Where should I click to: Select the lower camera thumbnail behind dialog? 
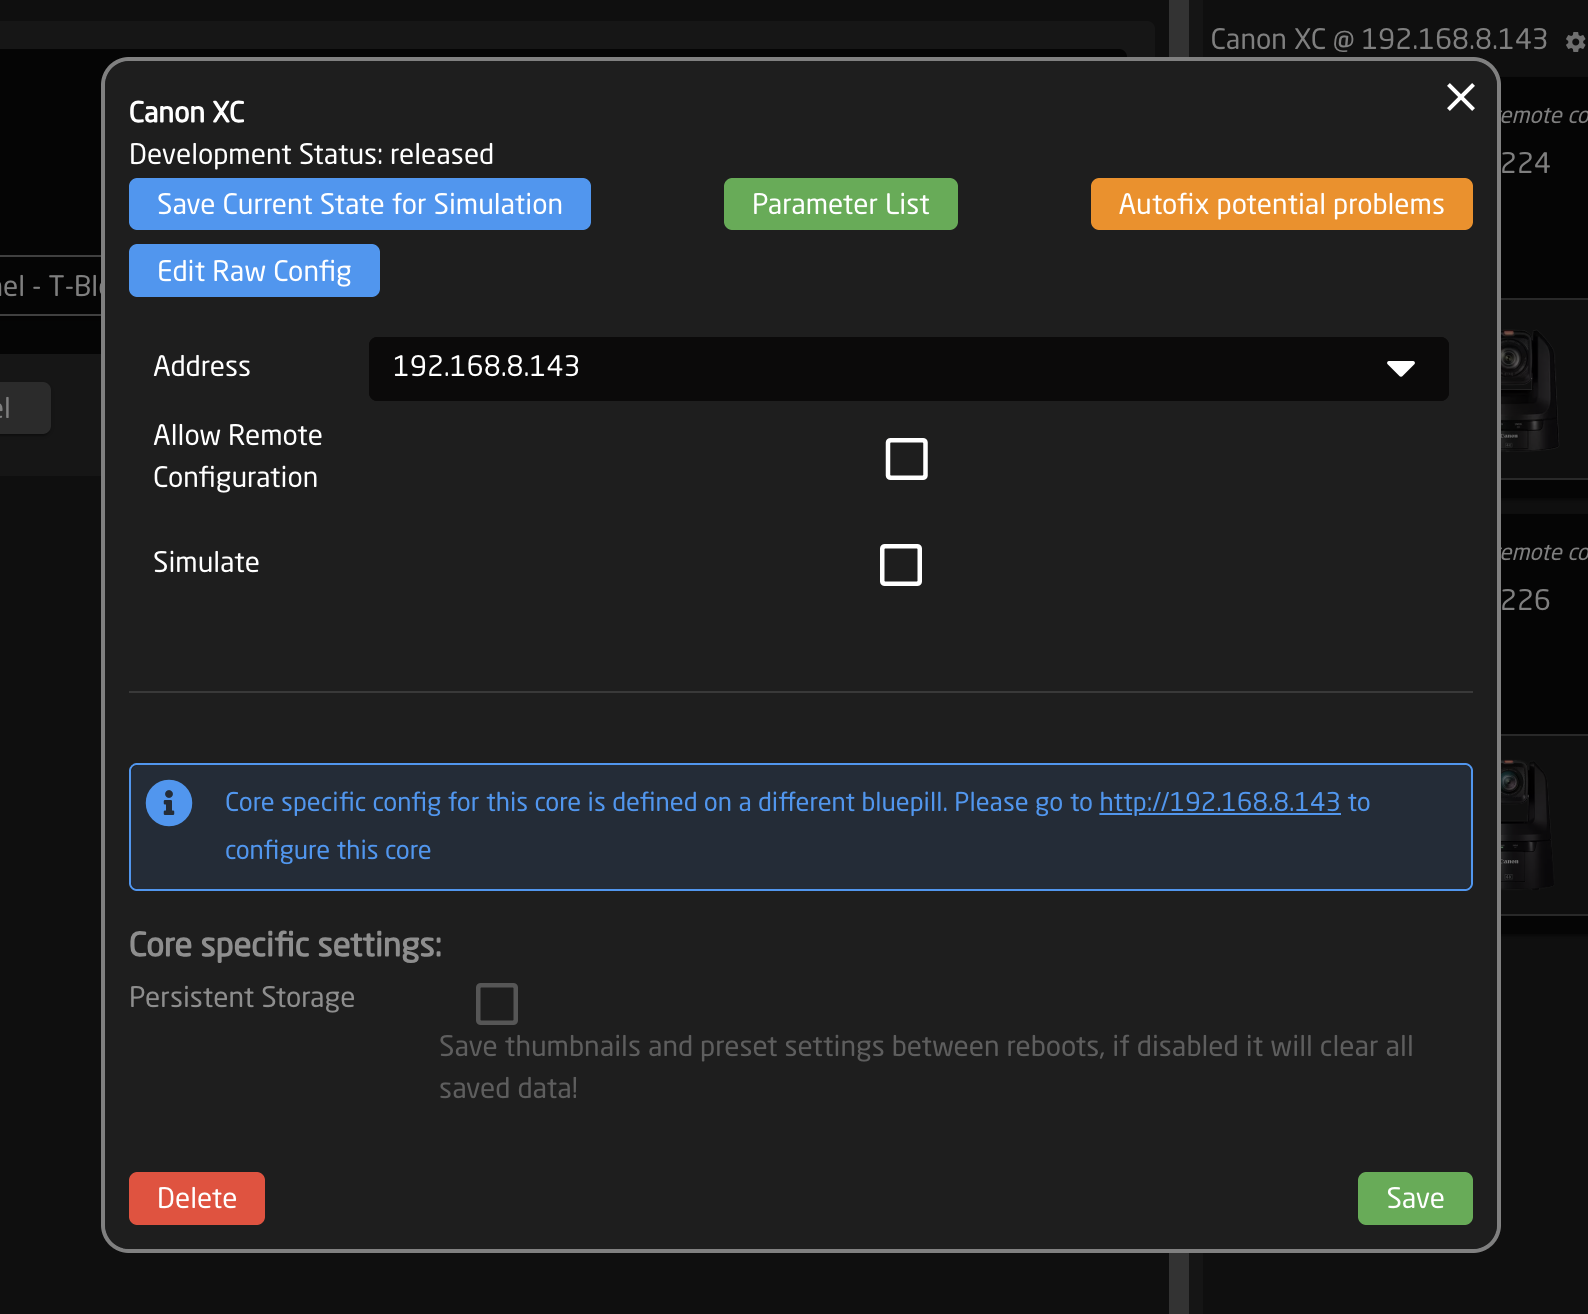pyautogui.click(x=1530, y=825)
